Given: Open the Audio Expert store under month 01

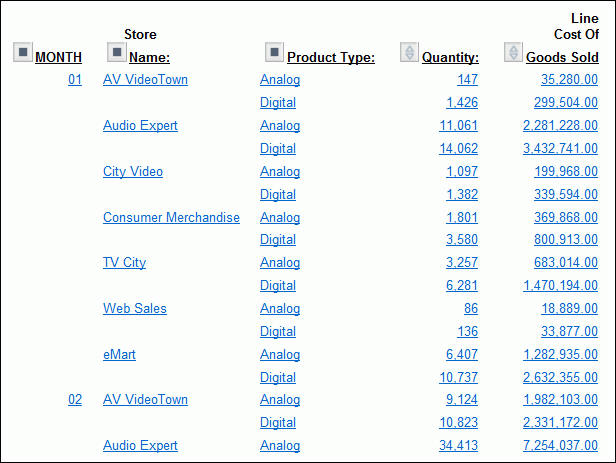Looking at the screenshot, I should click(140, 126).
